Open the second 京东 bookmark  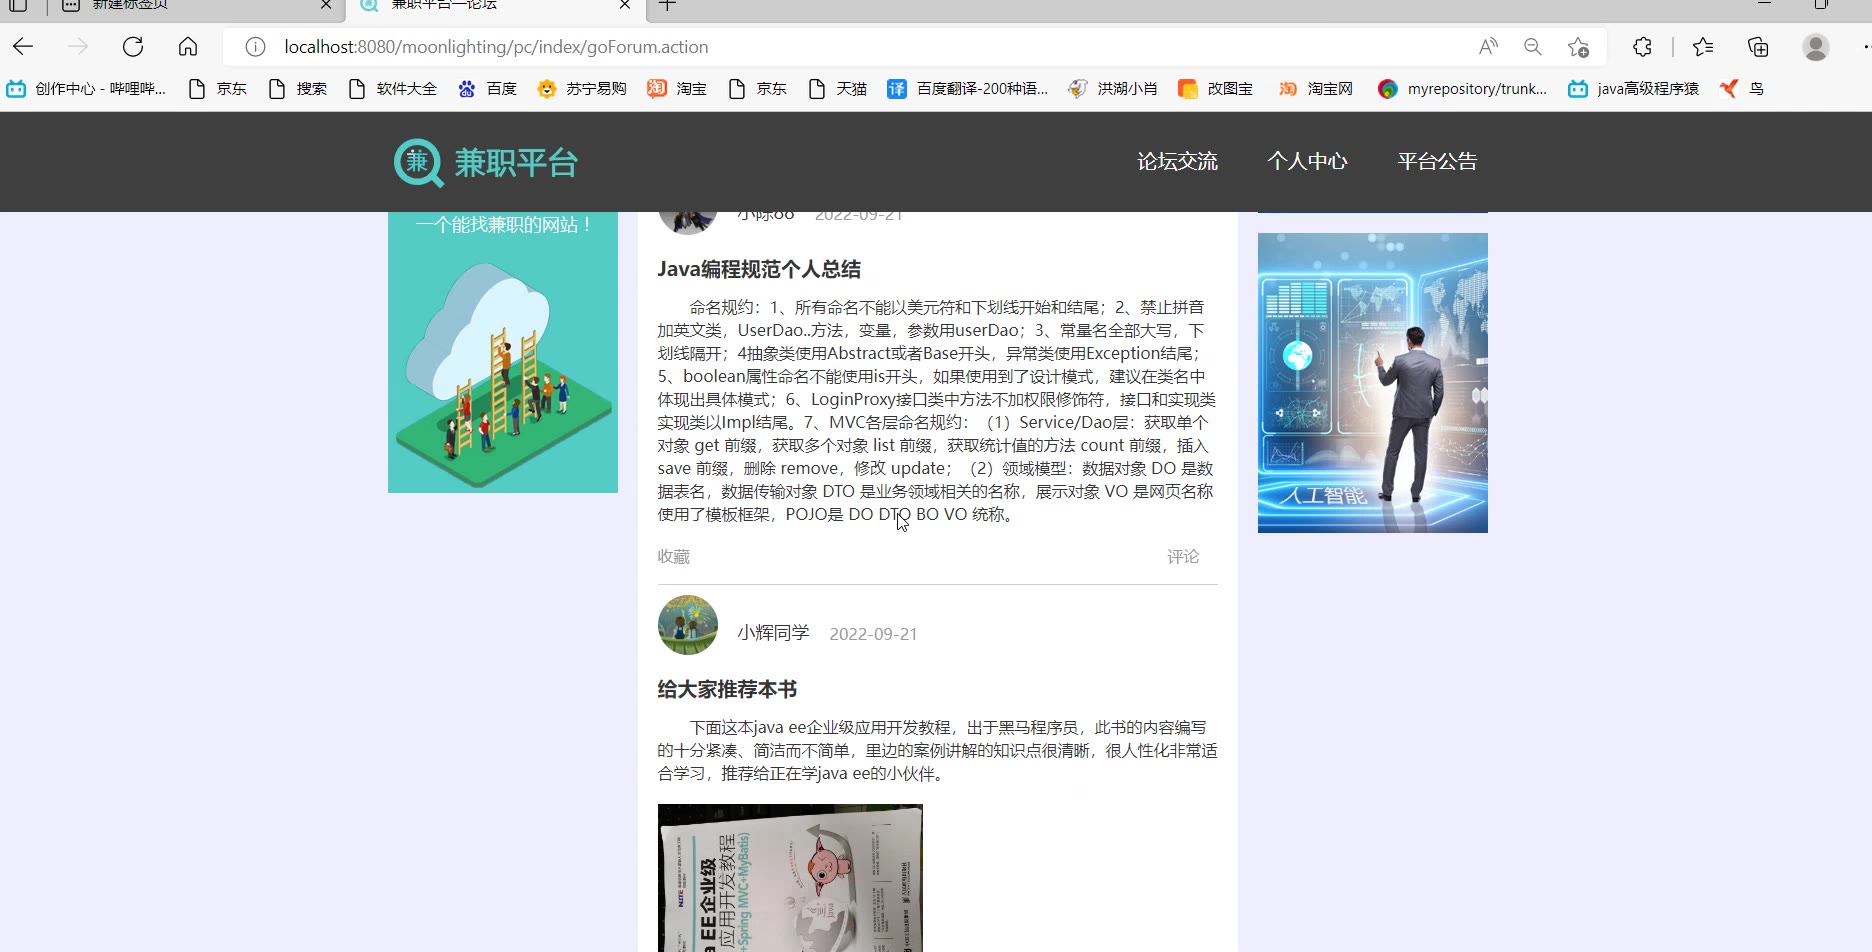758,89
